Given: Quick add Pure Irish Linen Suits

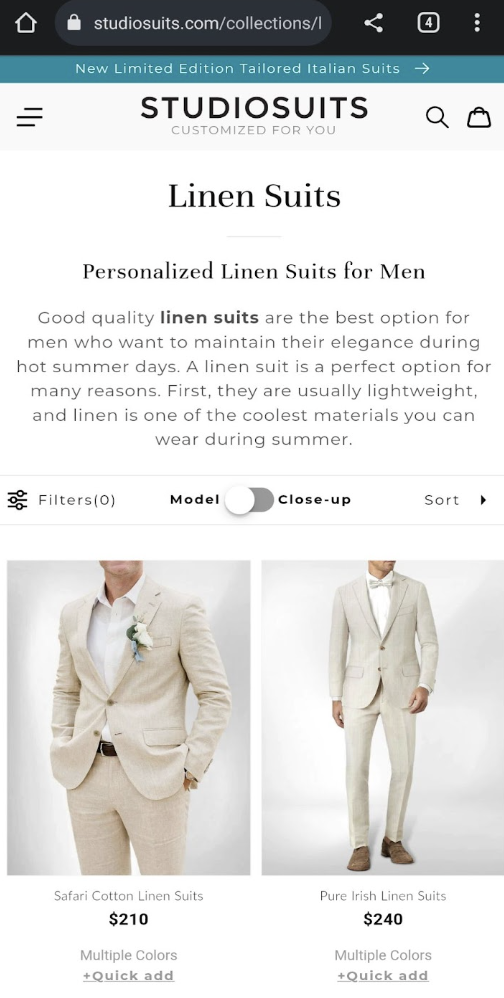Looking at the screenshot, I should (383, 976).
